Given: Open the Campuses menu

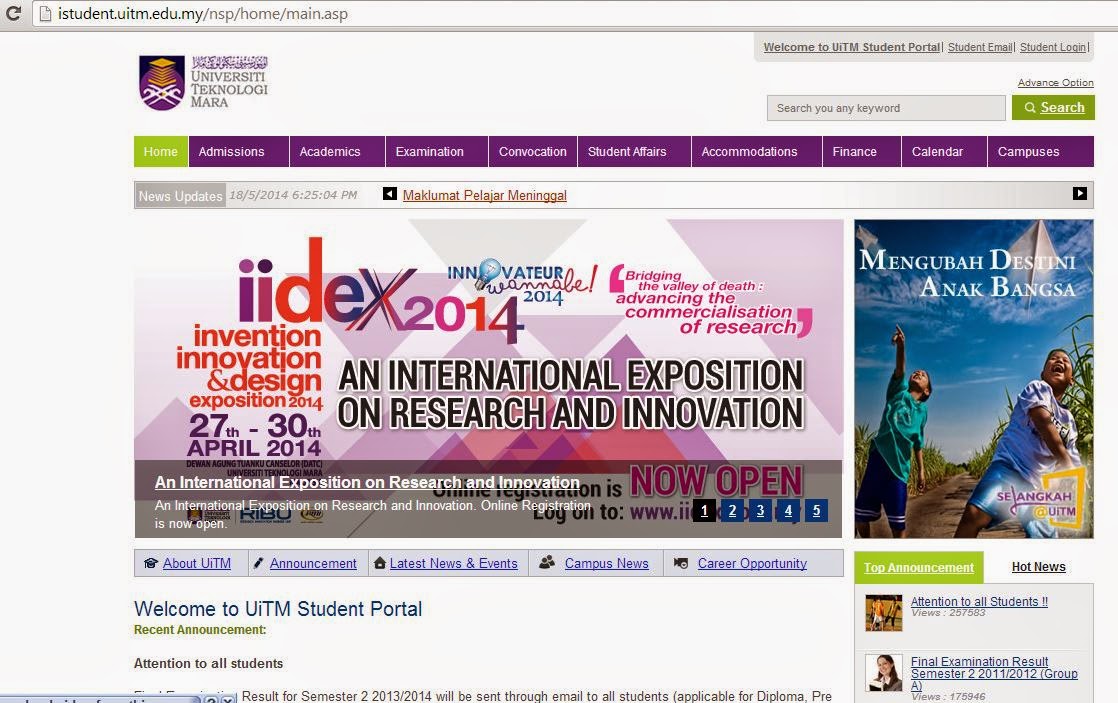Looking at the screenshot, I should [x=1040, y=152].
